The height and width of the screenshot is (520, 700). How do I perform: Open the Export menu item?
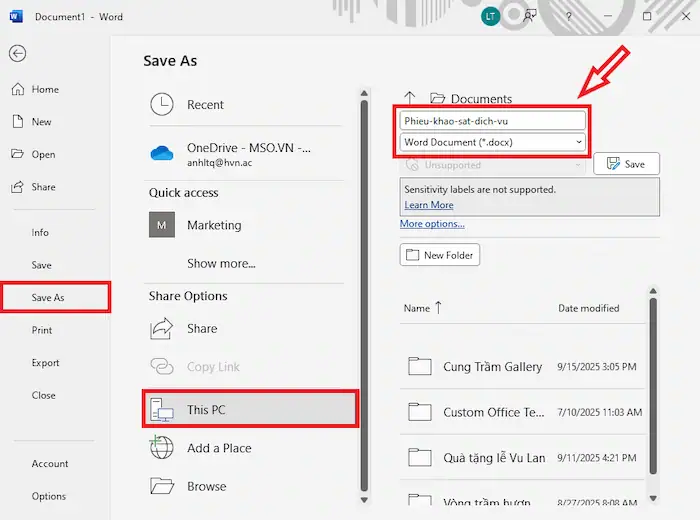(x=45, y=363)
